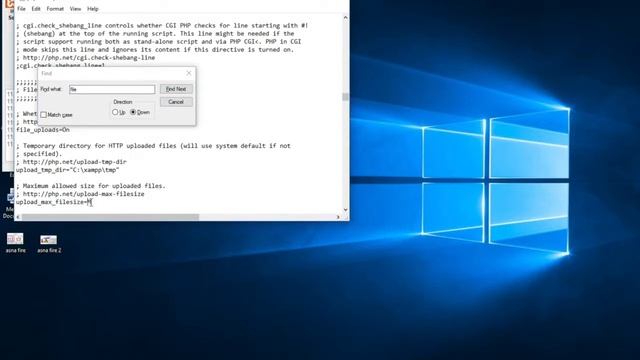Open the Edit menu
This screenshot has height=360, width=640.
36,9
